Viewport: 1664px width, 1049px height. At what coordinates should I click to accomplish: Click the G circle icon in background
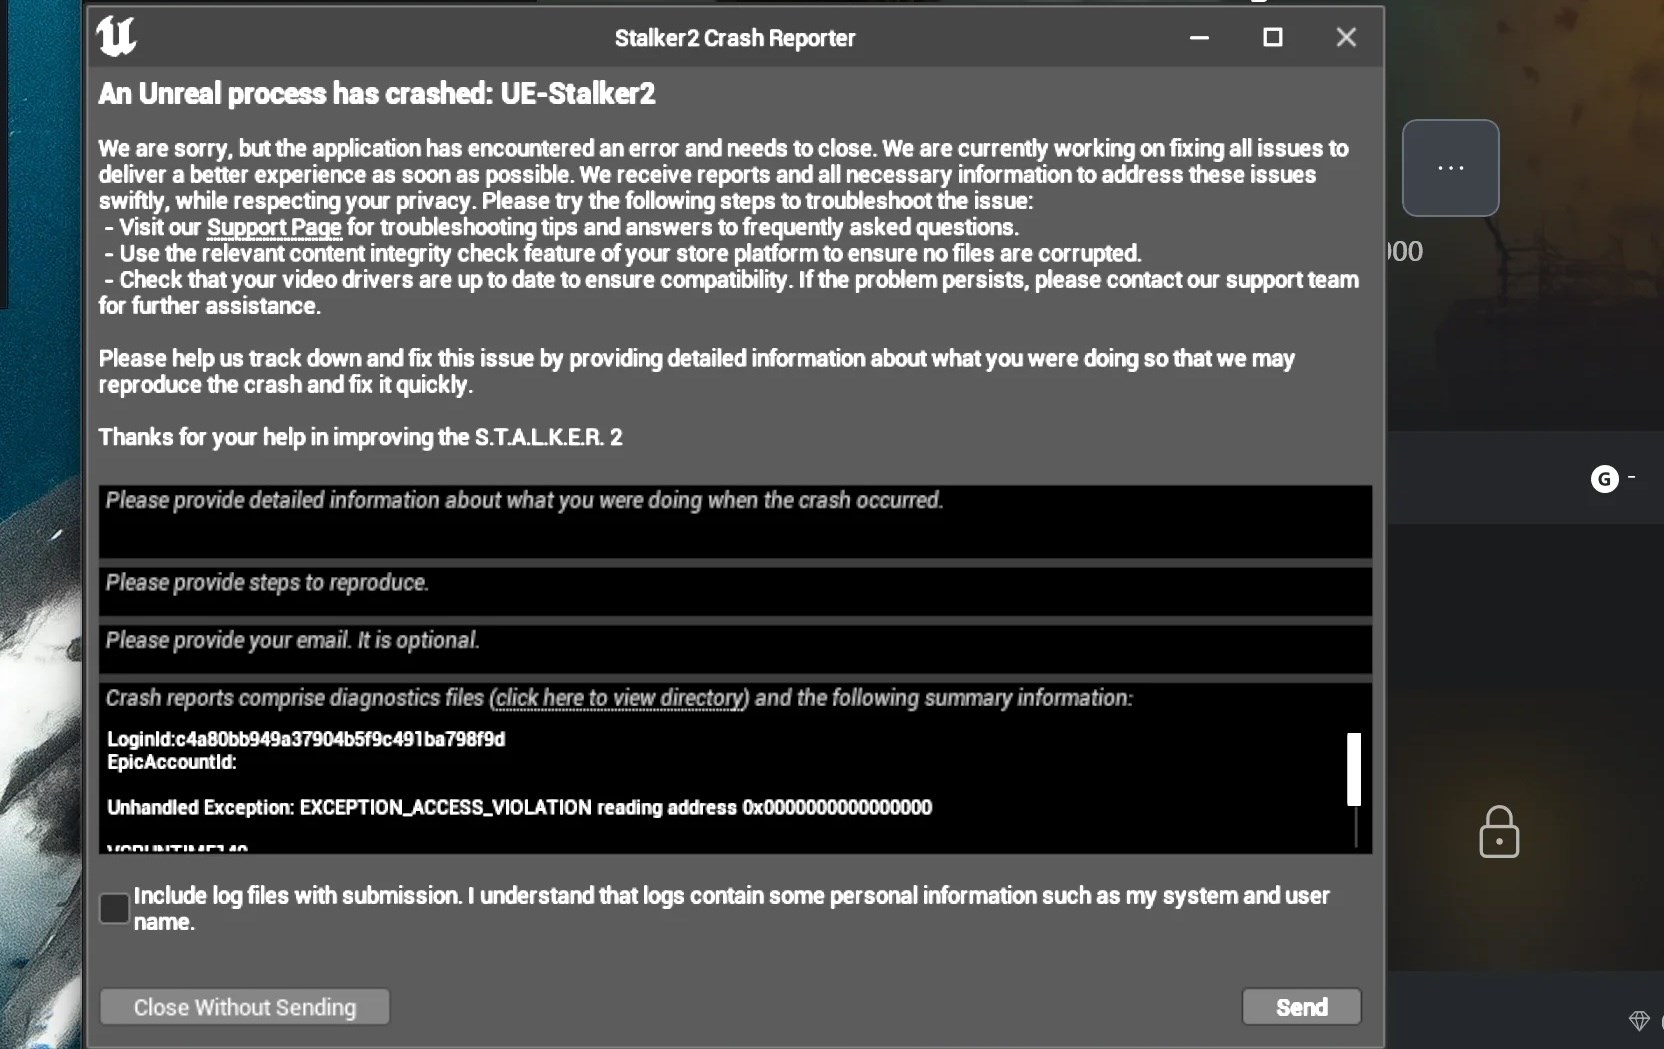coord(1604,479)
